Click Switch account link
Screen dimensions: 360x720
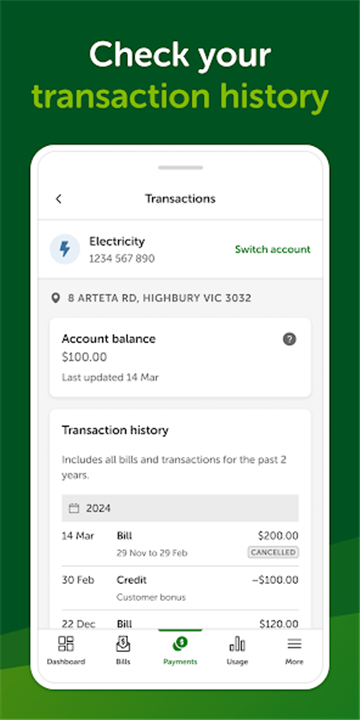click(x=273, y=249)
